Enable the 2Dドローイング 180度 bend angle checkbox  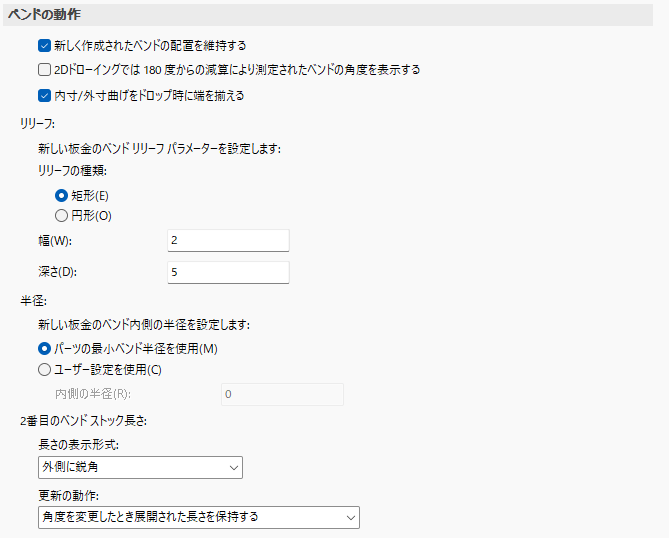[44, 70]
